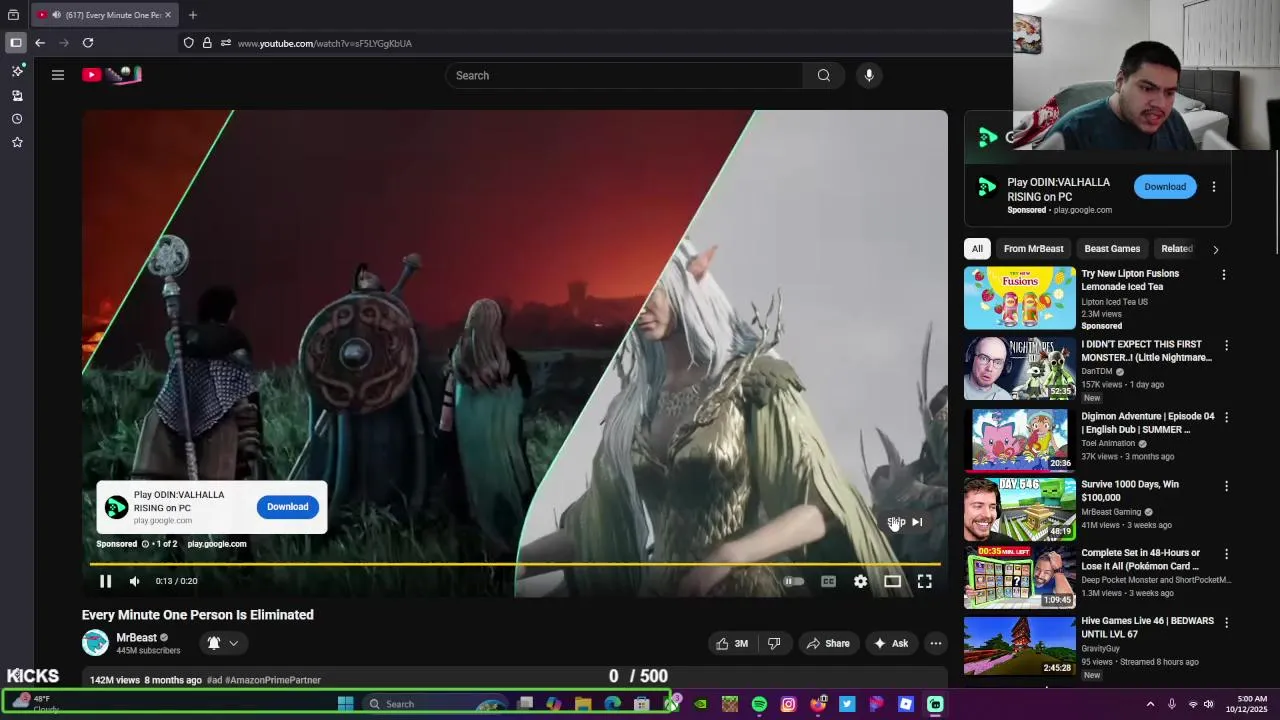Open the Digimon Adventure thumbnail

coord(1020,439)
